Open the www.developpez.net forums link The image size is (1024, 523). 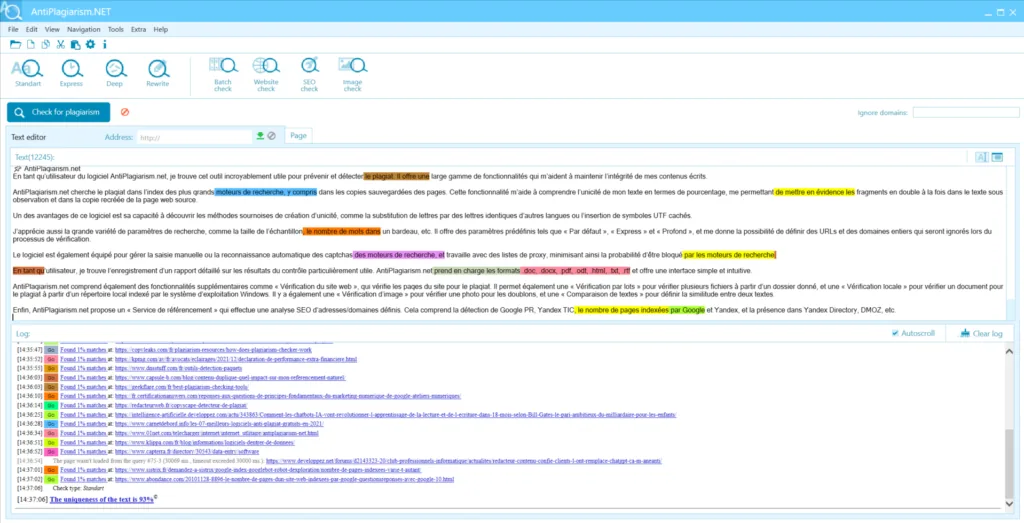[x=464, y=461]
